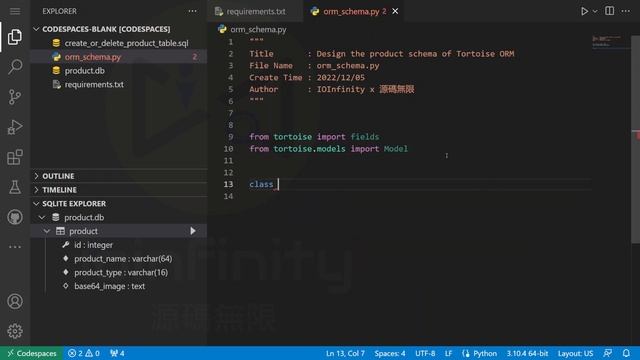Viewport: 640px width, 360px height.
Task: Show additional activity bar views
Action: click(x=15, y=247)
